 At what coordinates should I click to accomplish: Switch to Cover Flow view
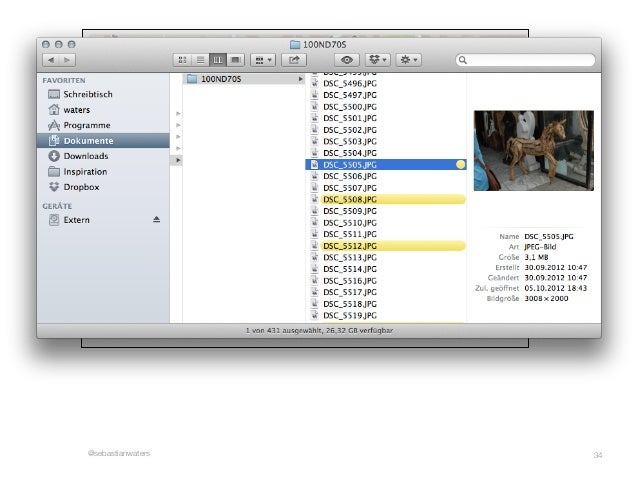click(x=235, y=60)
